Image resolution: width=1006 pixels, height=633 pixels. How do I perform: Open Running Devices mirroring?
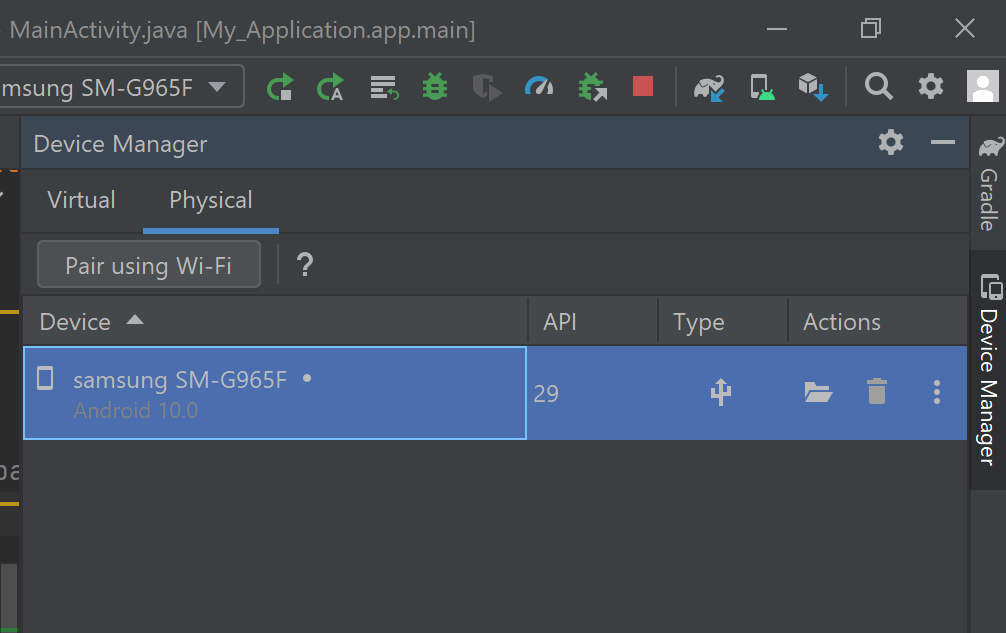point(762,87)
